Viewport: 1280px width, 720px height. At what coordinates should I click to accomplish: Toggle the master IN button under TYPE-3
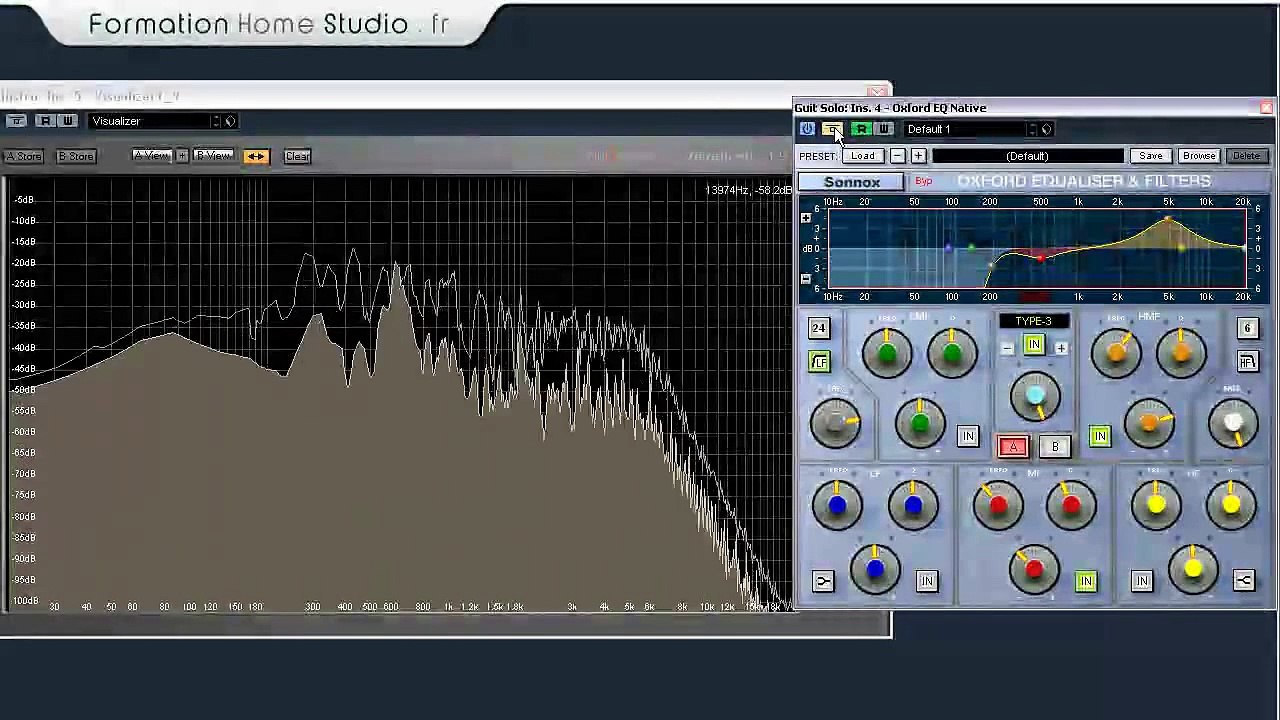(1033, 346)
